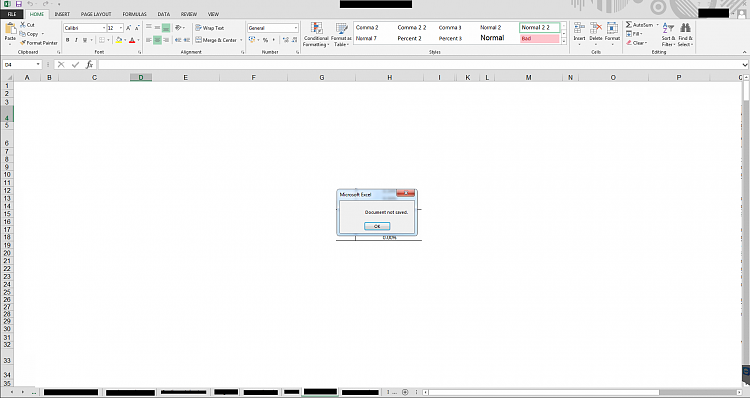Close the Microsoft Excel error dialog
The height and width of the screenshot is (398, 750).
click(406, 193)
